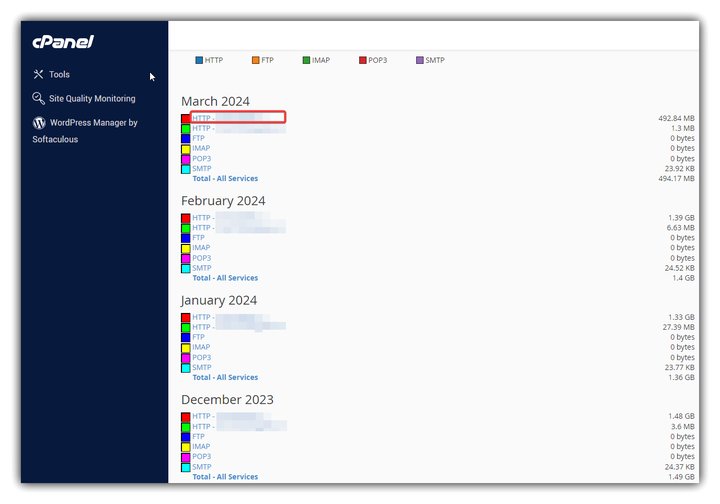Open Total - All Services for March 2024

click(225, 179)
